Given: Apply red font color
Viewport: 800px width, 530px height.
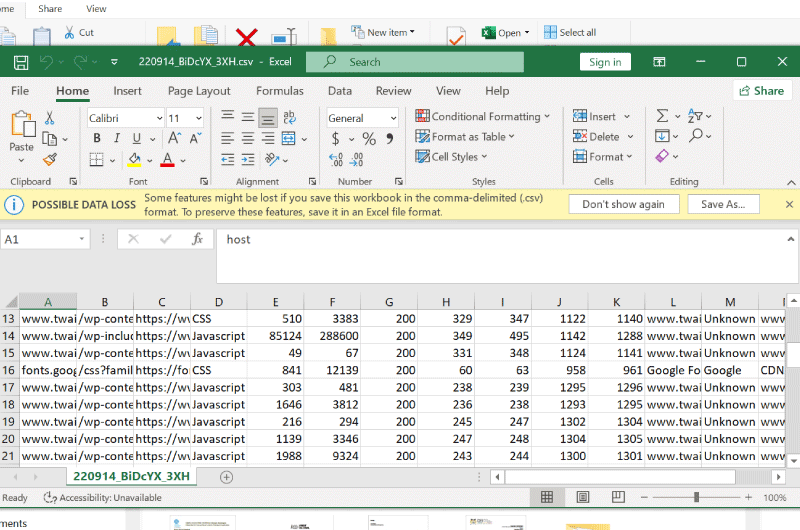Looking at the screenshot, I should [167, 160].
